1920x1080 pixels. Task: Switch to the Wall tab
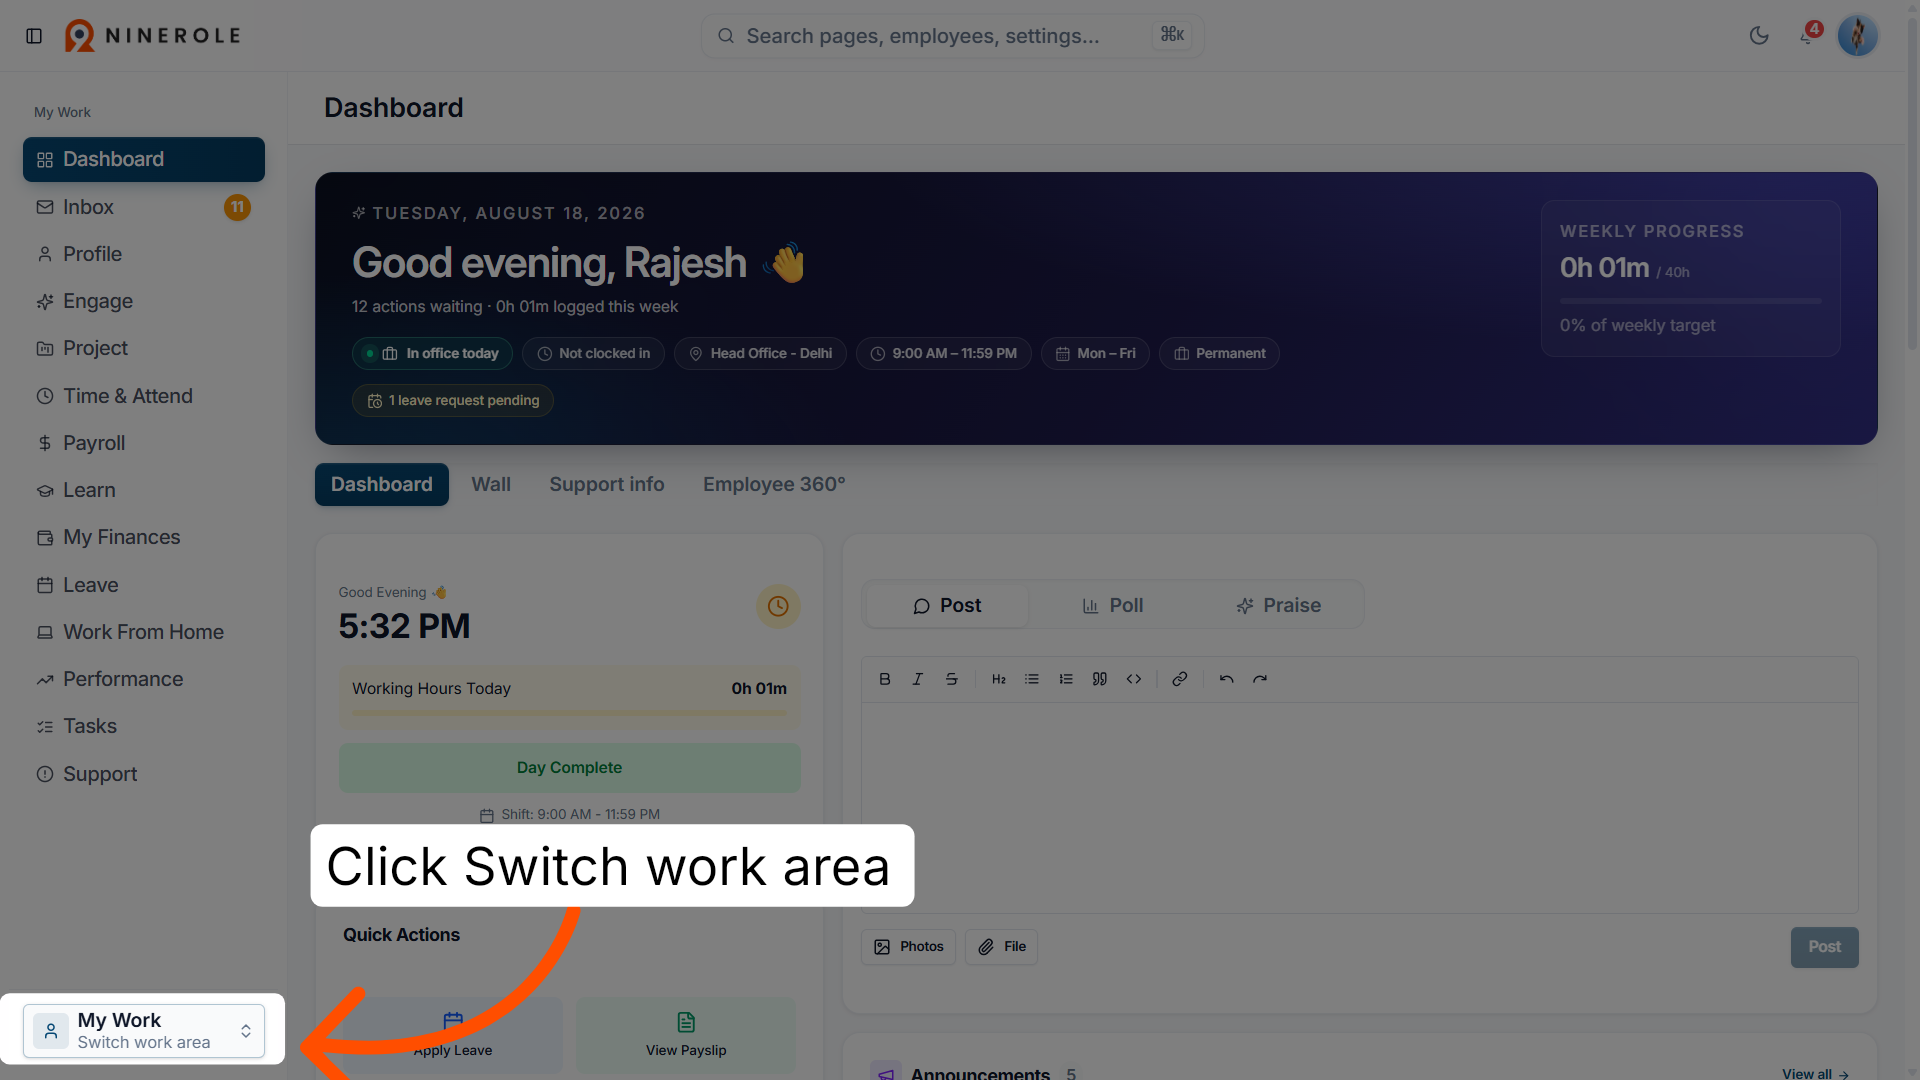point(491,485)
